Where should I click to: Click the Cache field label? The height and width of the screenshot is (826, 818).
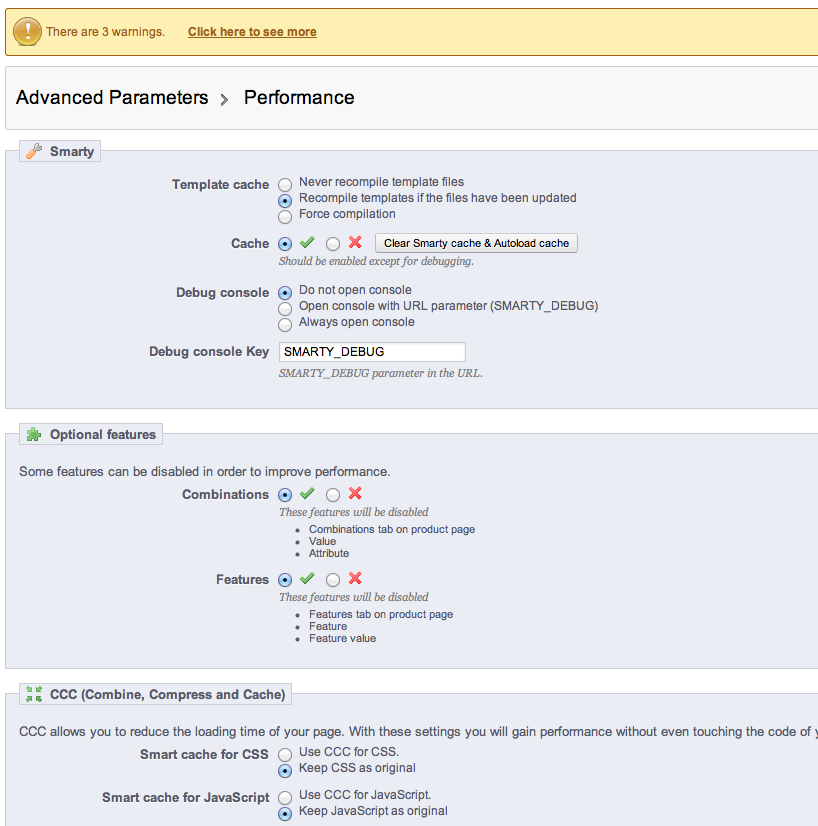(250, 243)
